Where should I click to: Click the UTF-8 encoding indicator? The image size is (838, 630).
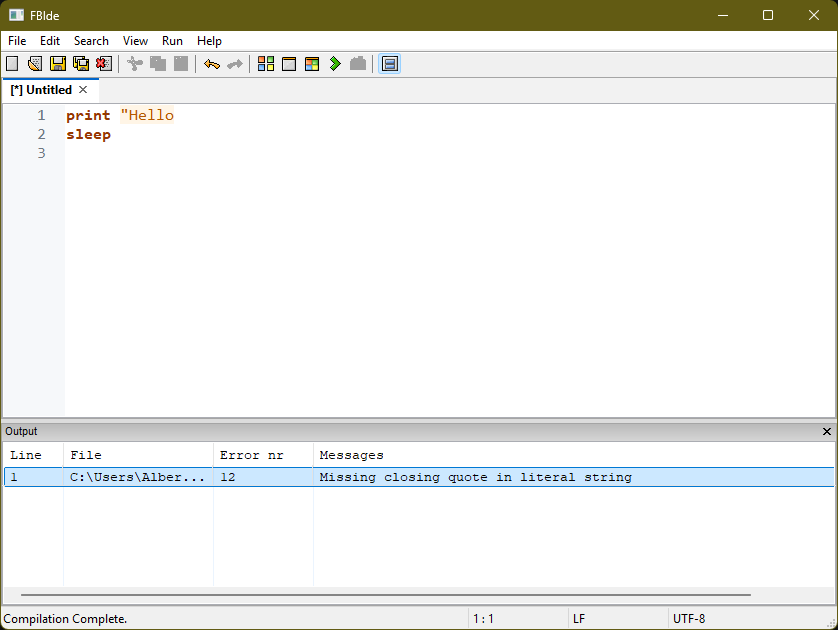689,619
